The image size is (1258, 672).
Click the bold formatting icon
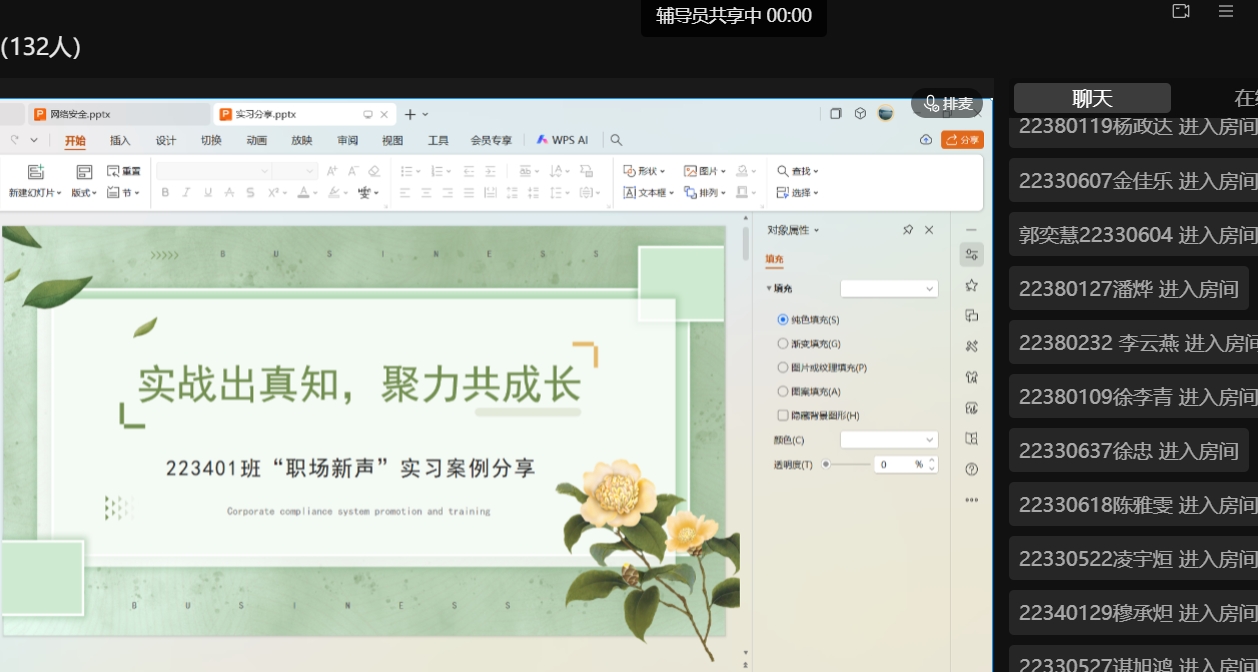165,192
